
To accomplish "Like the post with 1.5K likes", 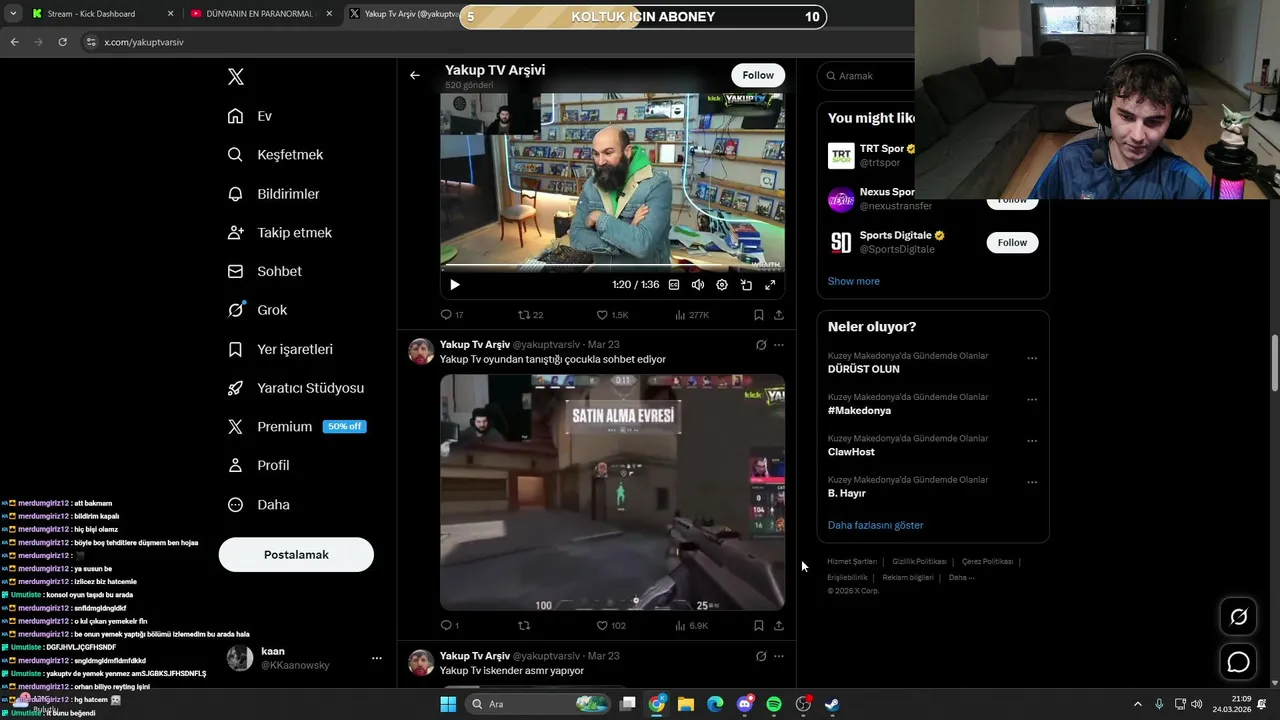I will tap(602, 314).
